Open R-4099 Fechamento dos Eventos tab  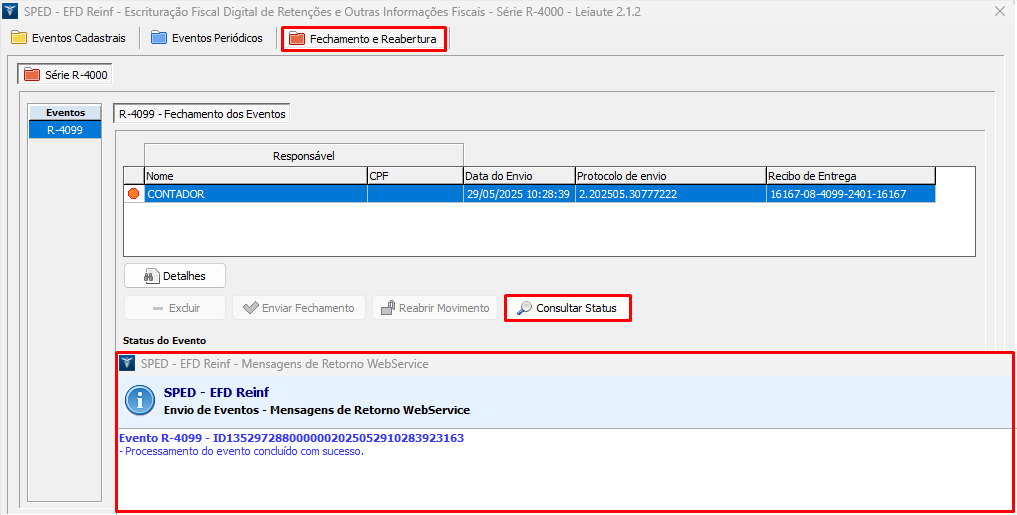[x=202, y=114]
